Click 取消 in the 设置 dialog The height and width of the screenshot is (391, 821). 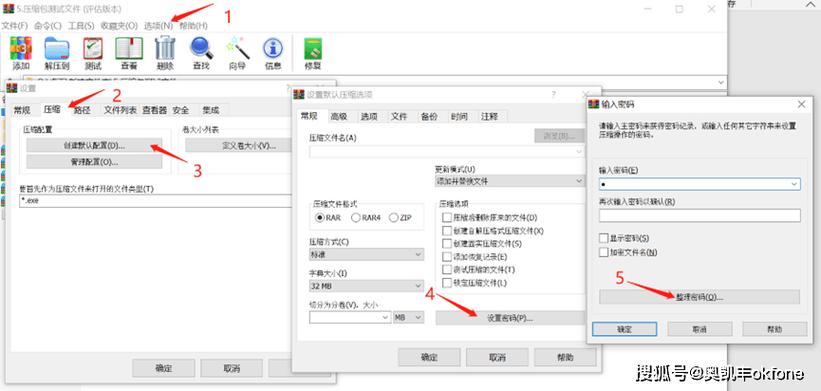[x=231, y=368]
